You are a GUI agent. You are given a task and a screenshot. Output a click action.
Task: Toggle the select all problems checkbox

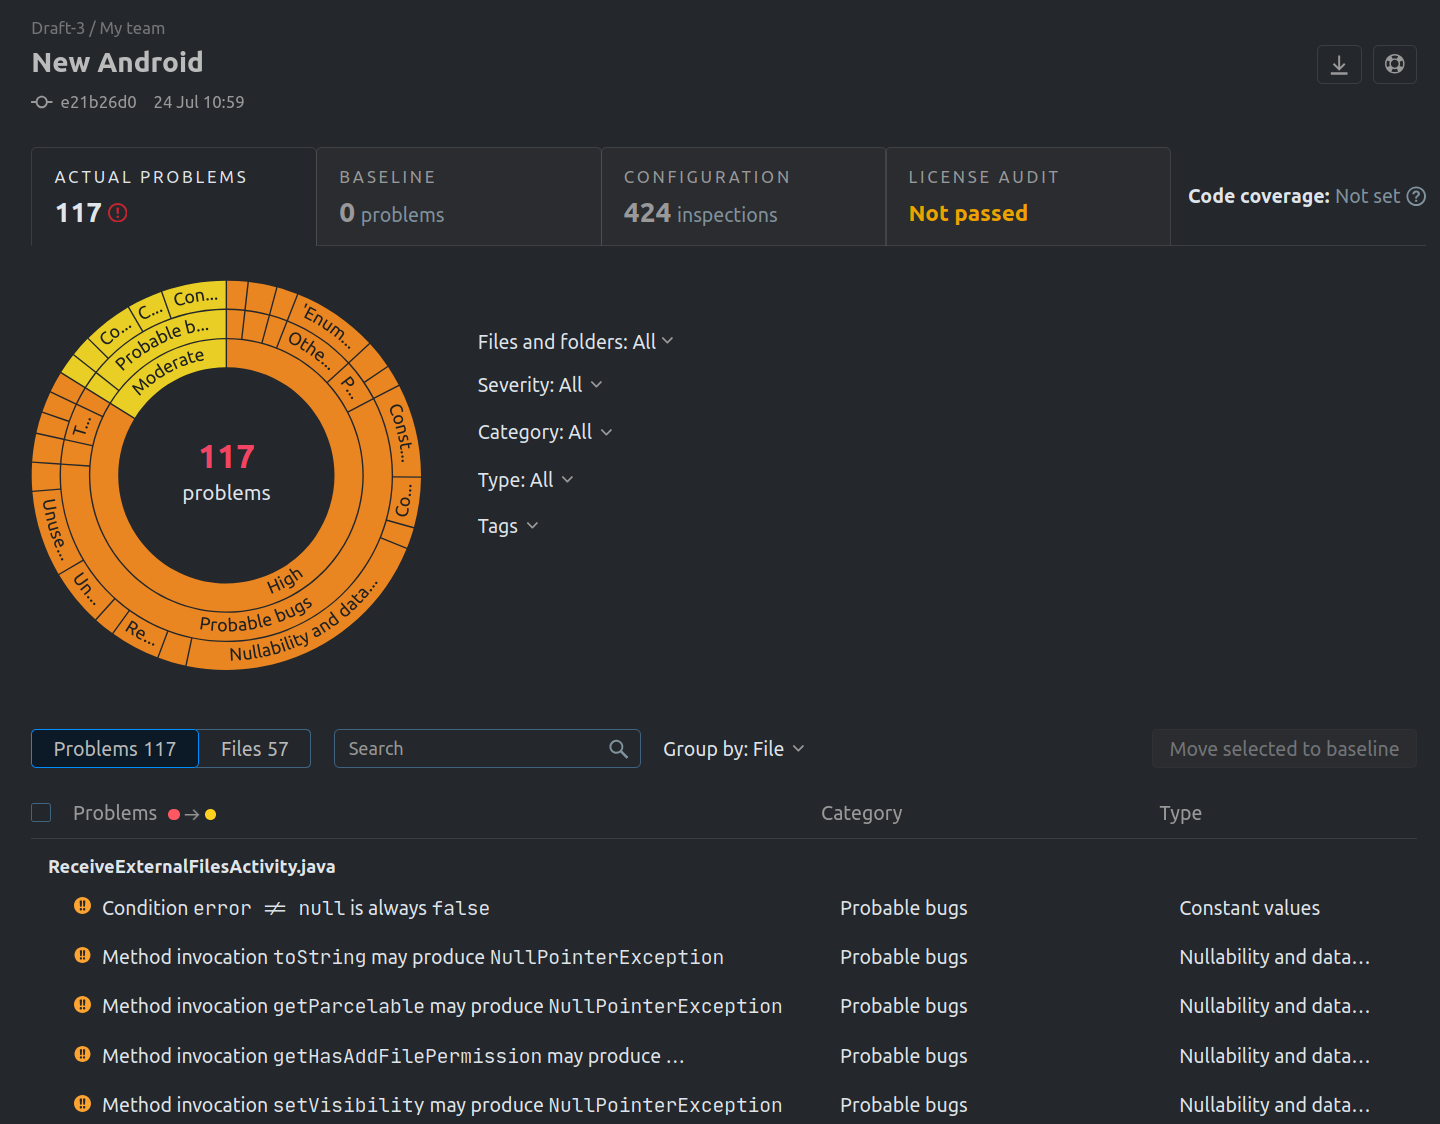coord(41,813)
